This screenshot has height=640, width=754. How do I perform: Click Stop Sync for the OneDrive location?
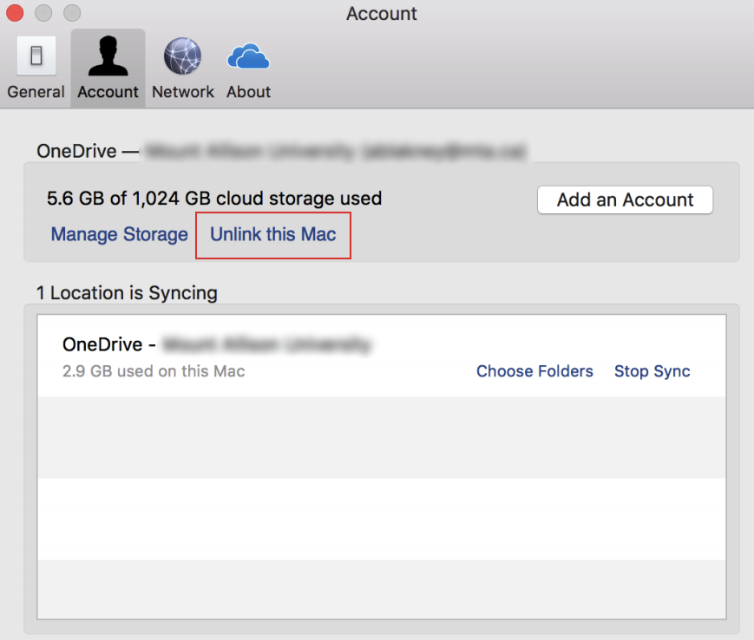coord(652,371)
